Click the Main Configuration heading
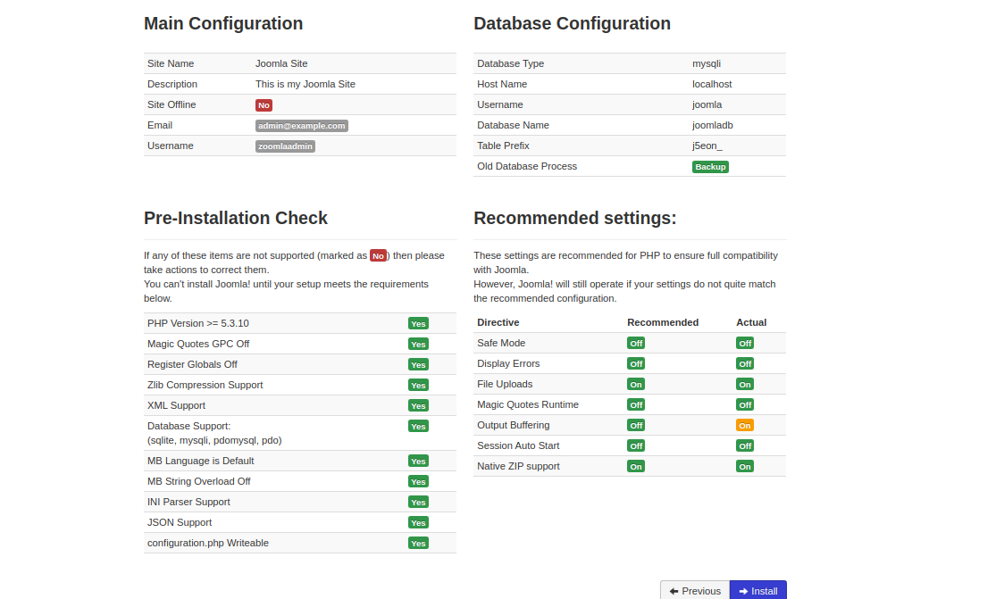Image resolution: width=1004 pixels, height=599 pixels. pyautogui.click(x=223, y=24)
